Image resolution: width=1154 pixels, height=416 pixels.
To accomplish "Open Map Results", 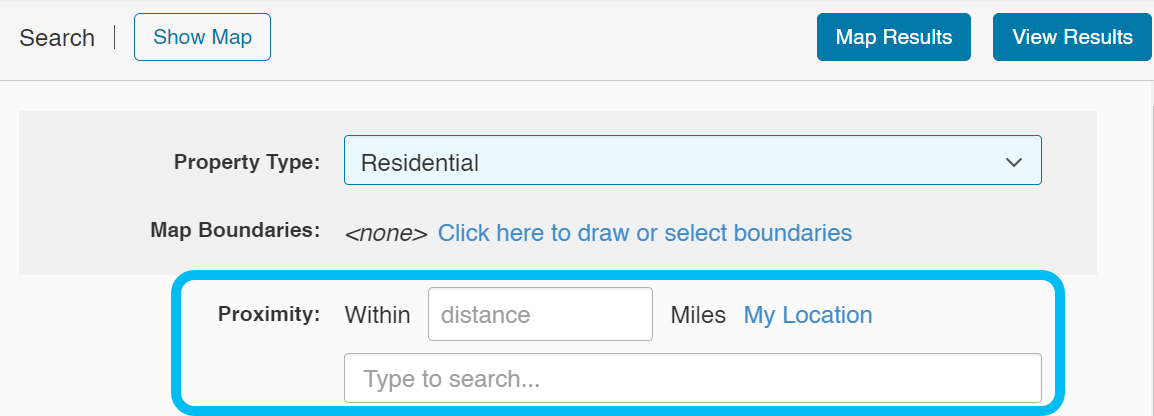I will click(893, 37).
